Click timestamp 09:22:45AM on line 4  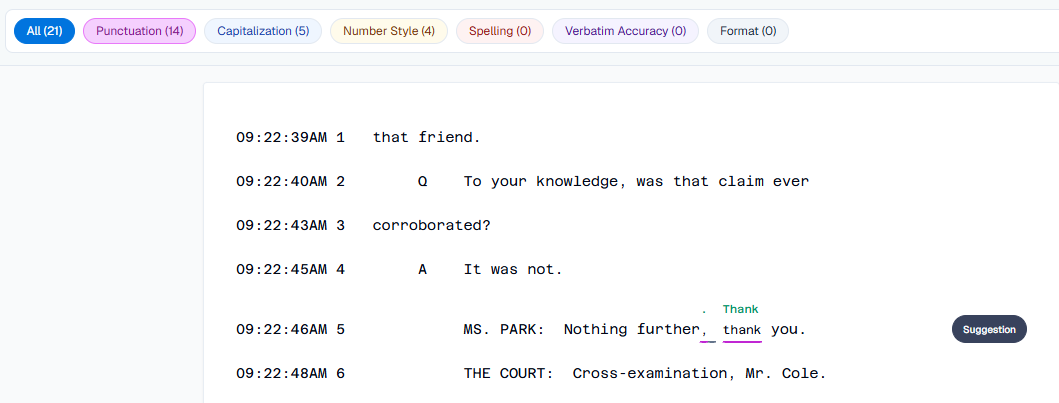(x=282, y=269)
